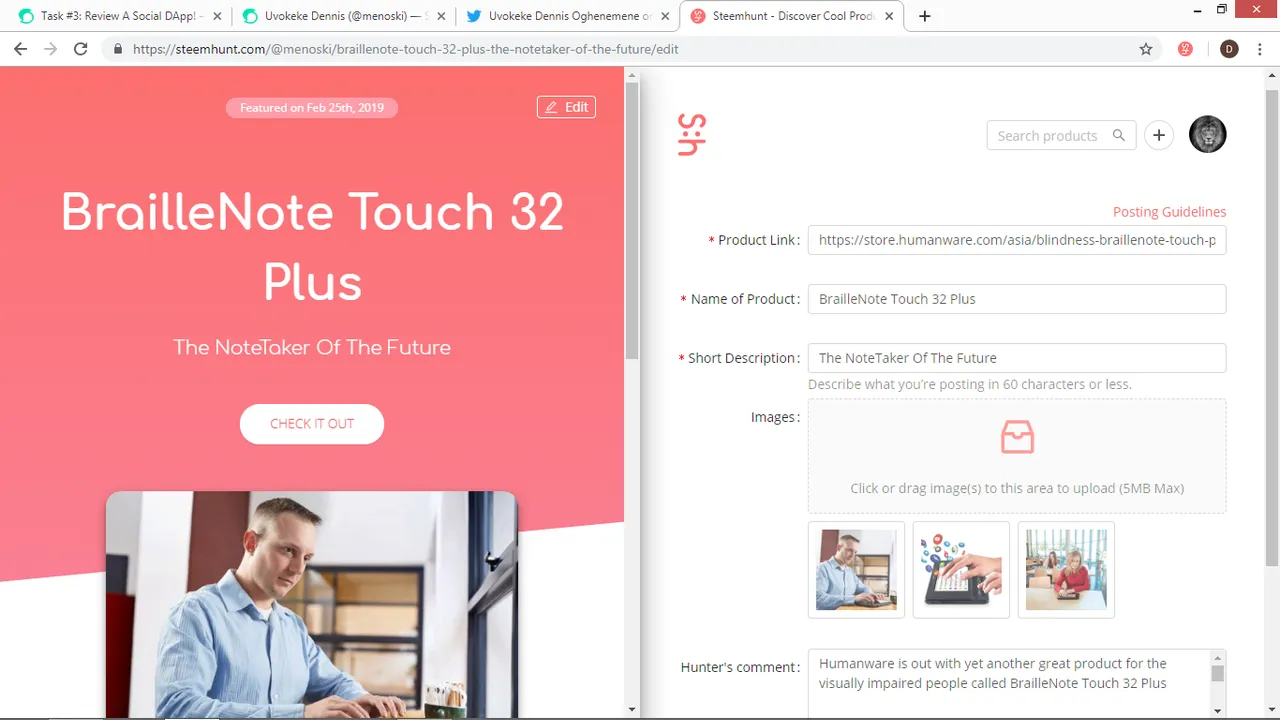The width and height of the screenshot is (1280, 720).
Task: Close the Steemhunt tab
Action: (889, 16)
